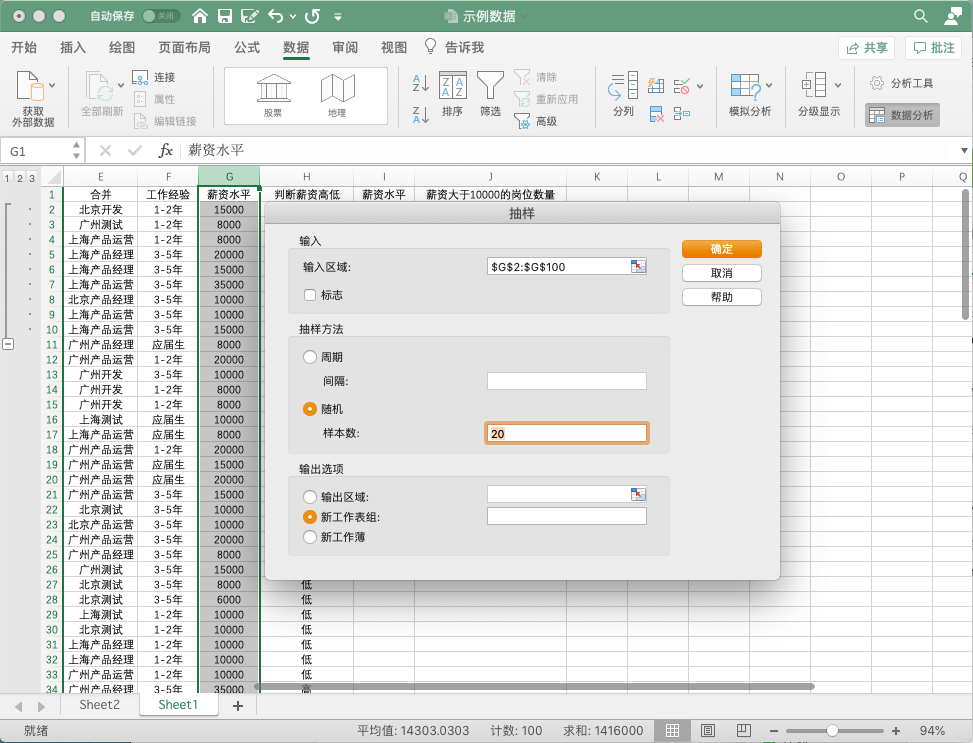Viewport: 973px width, 743px height.
Task: Click 确定 to confirm sampling
Action: coord(721,249)
